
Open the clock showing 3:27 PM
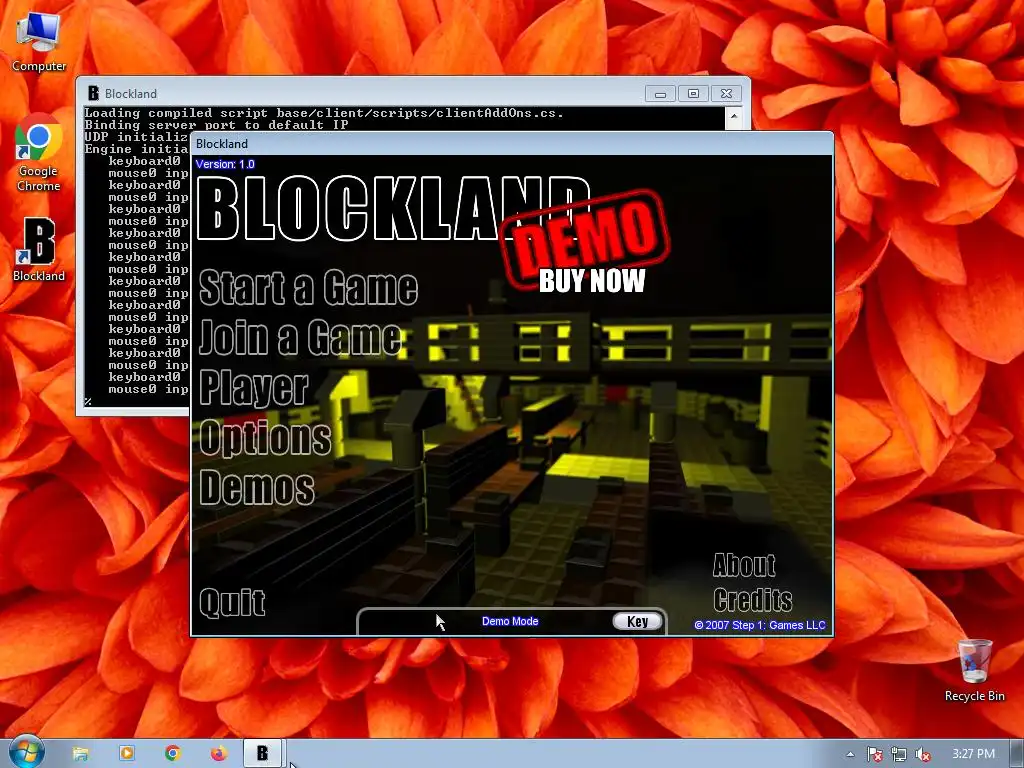click(x=974, y=754)
